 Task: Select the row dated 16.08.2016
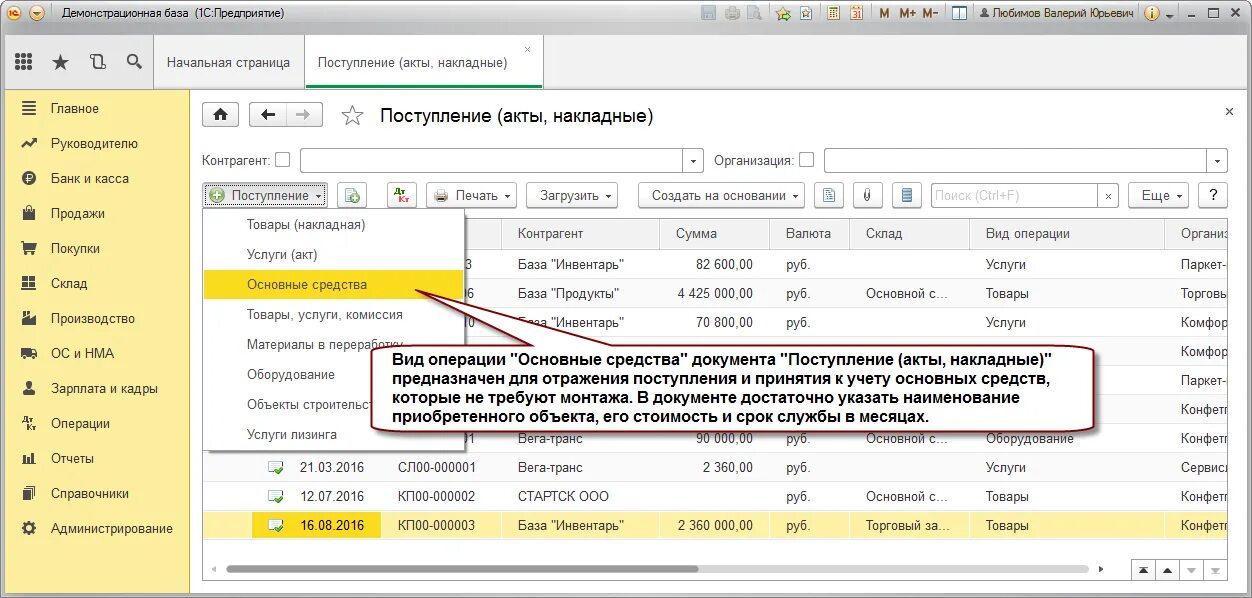pyautogui.click(x=715, y=525)
